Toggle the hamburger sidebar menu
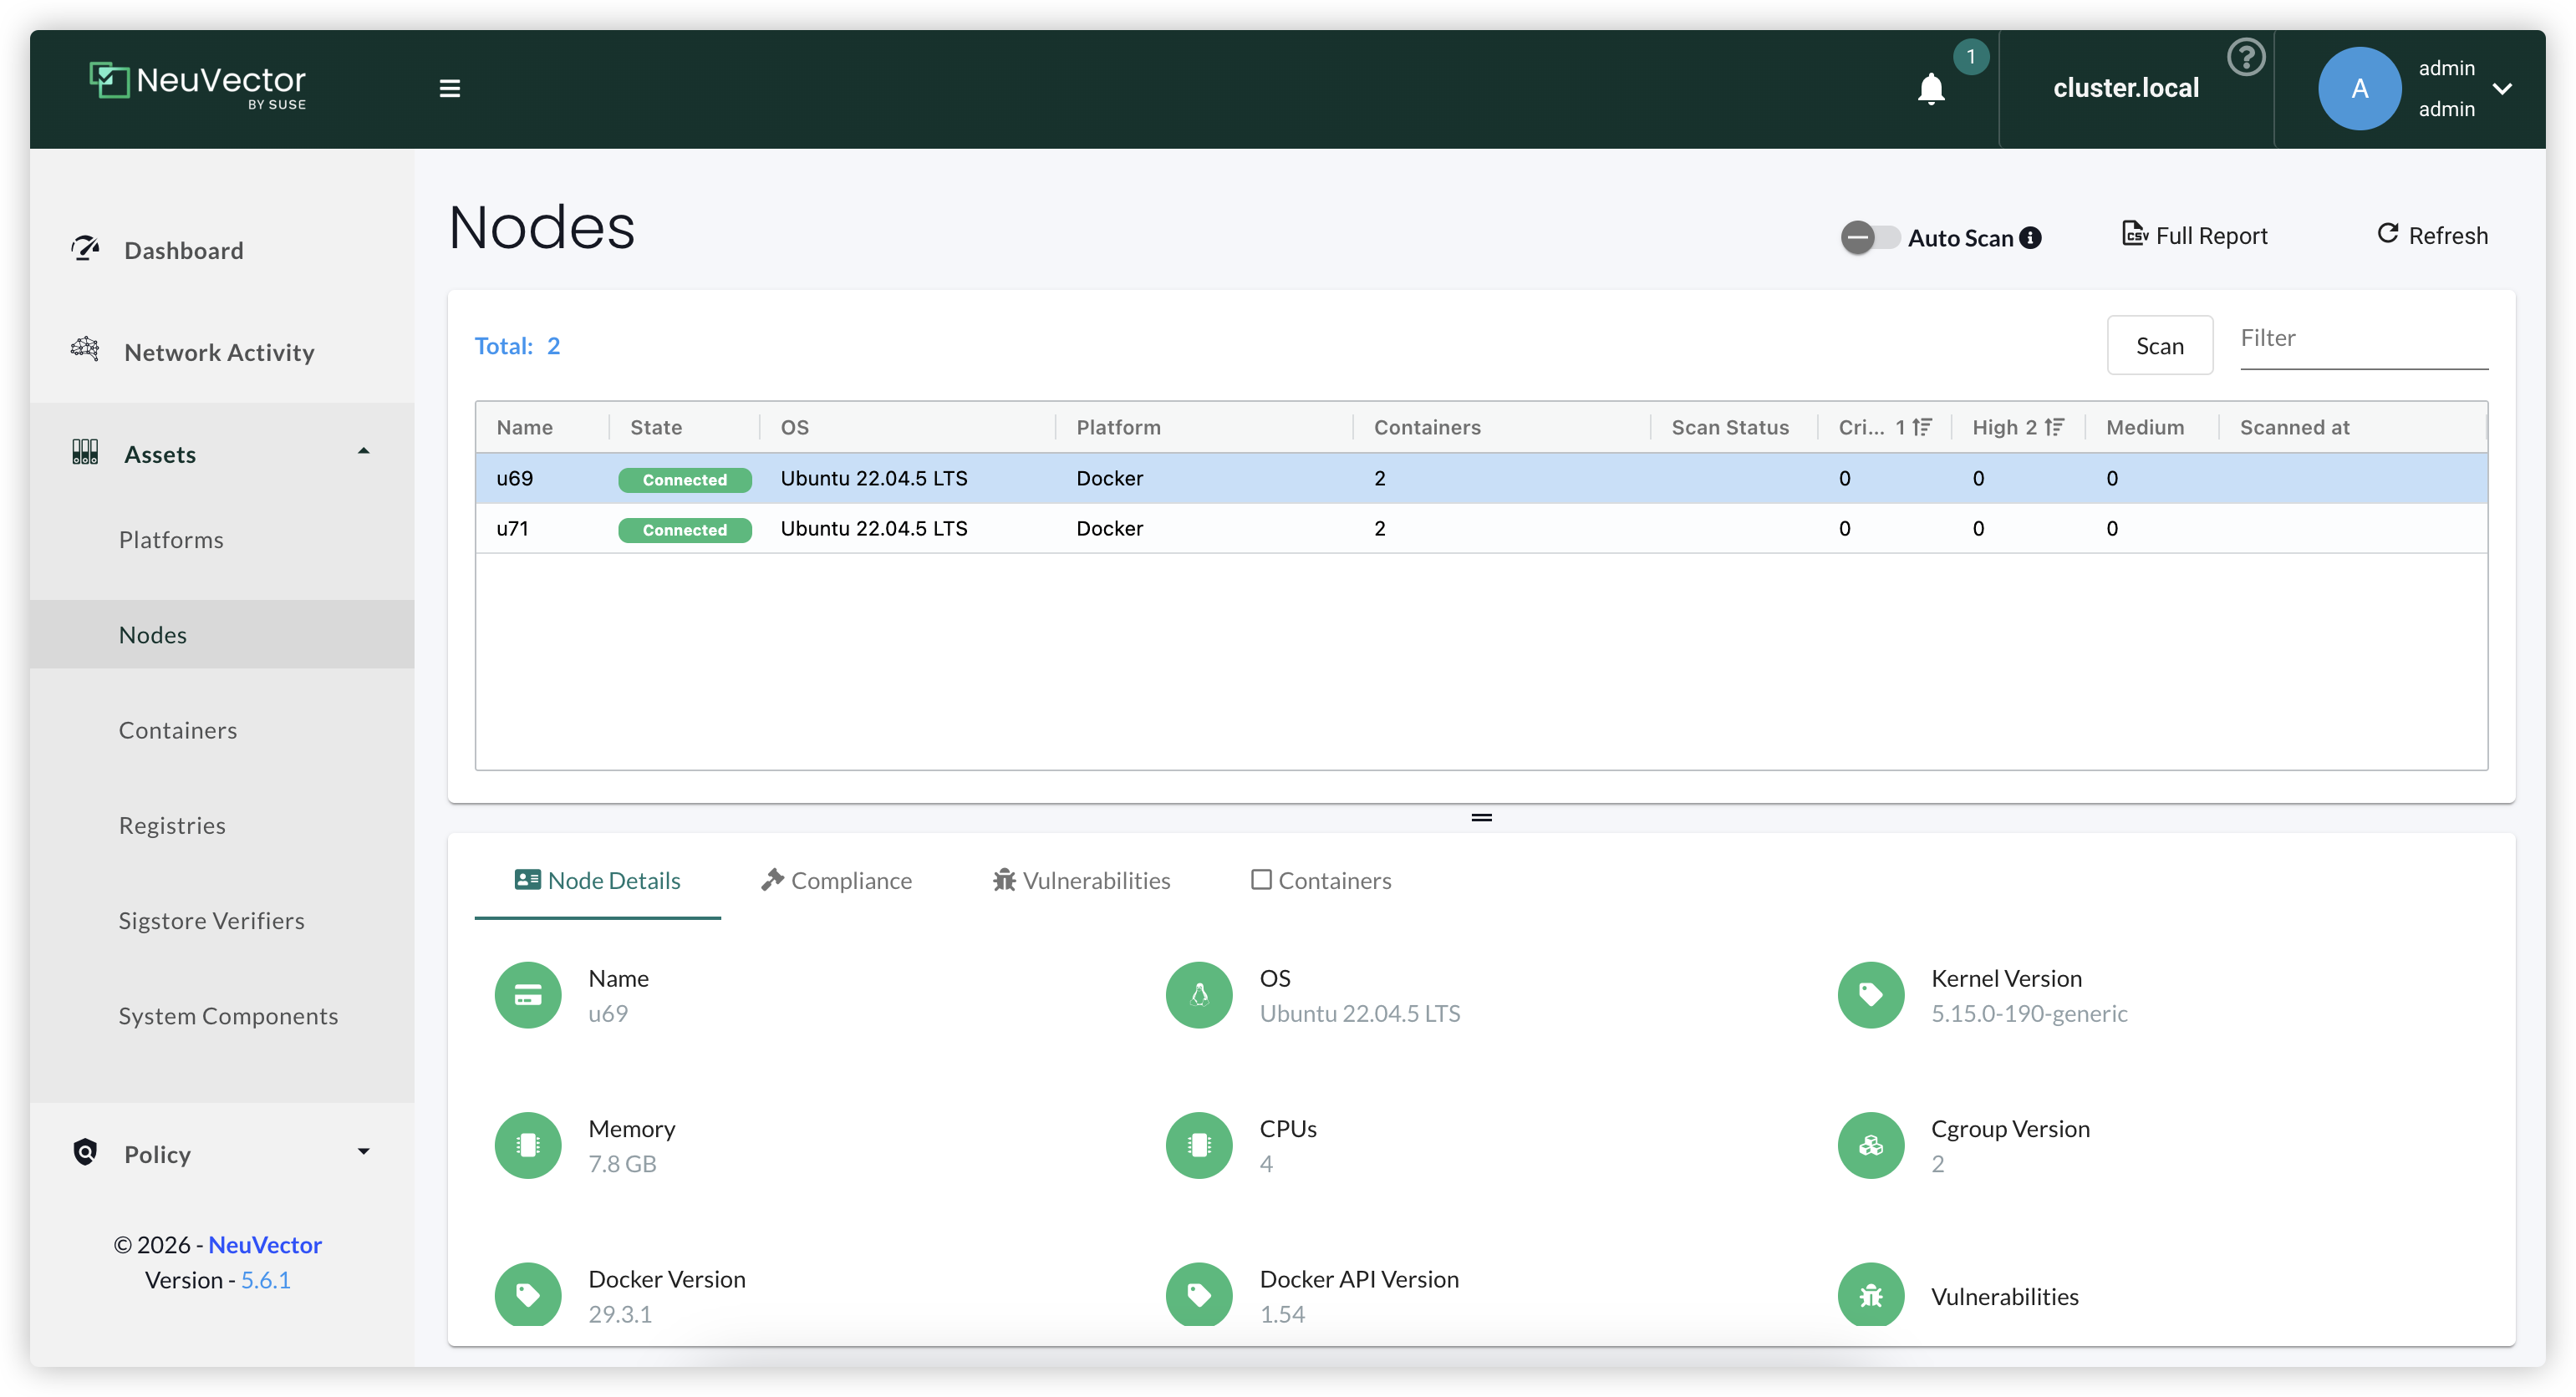 [450, 88]
